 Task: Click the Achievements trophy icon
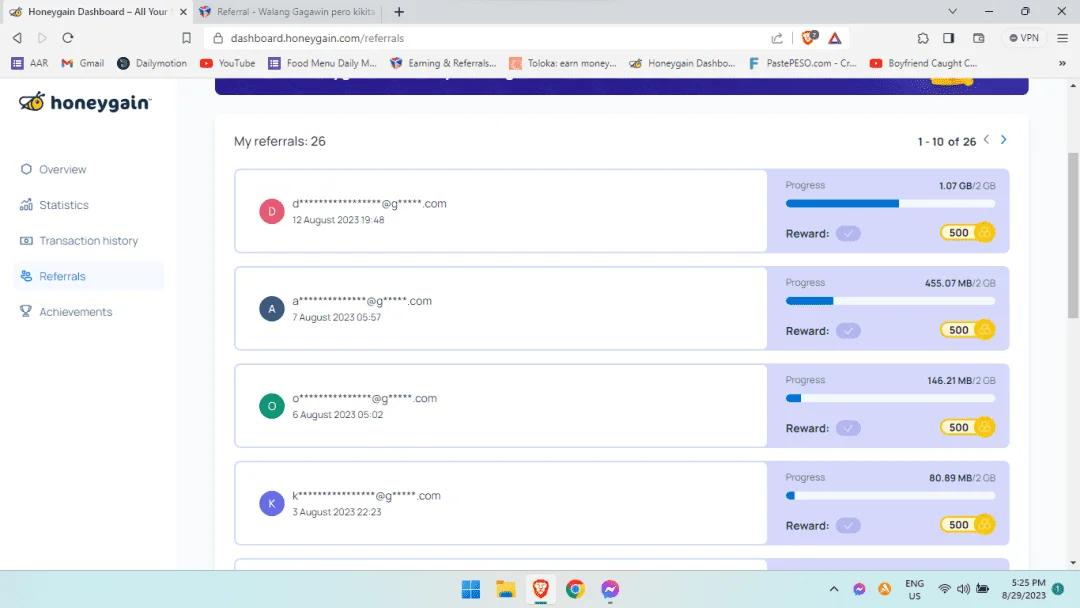point(26,311)
